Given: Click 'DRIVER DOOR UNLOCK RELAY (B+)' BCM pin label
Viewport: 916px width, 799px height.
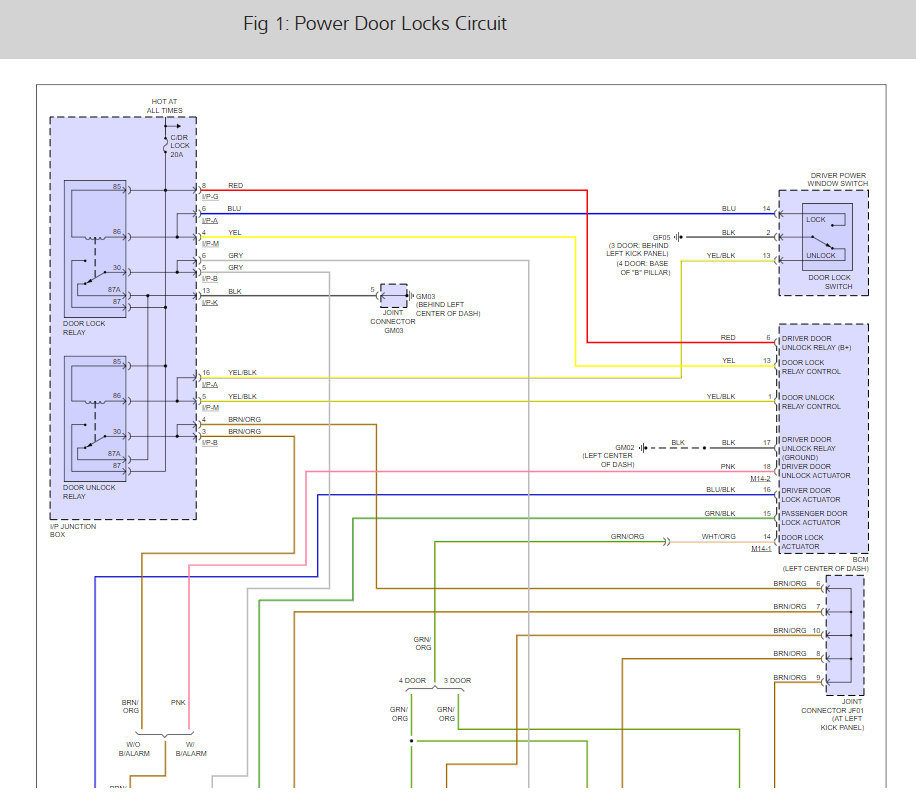Looking at the screenshot, I should 816,343.
